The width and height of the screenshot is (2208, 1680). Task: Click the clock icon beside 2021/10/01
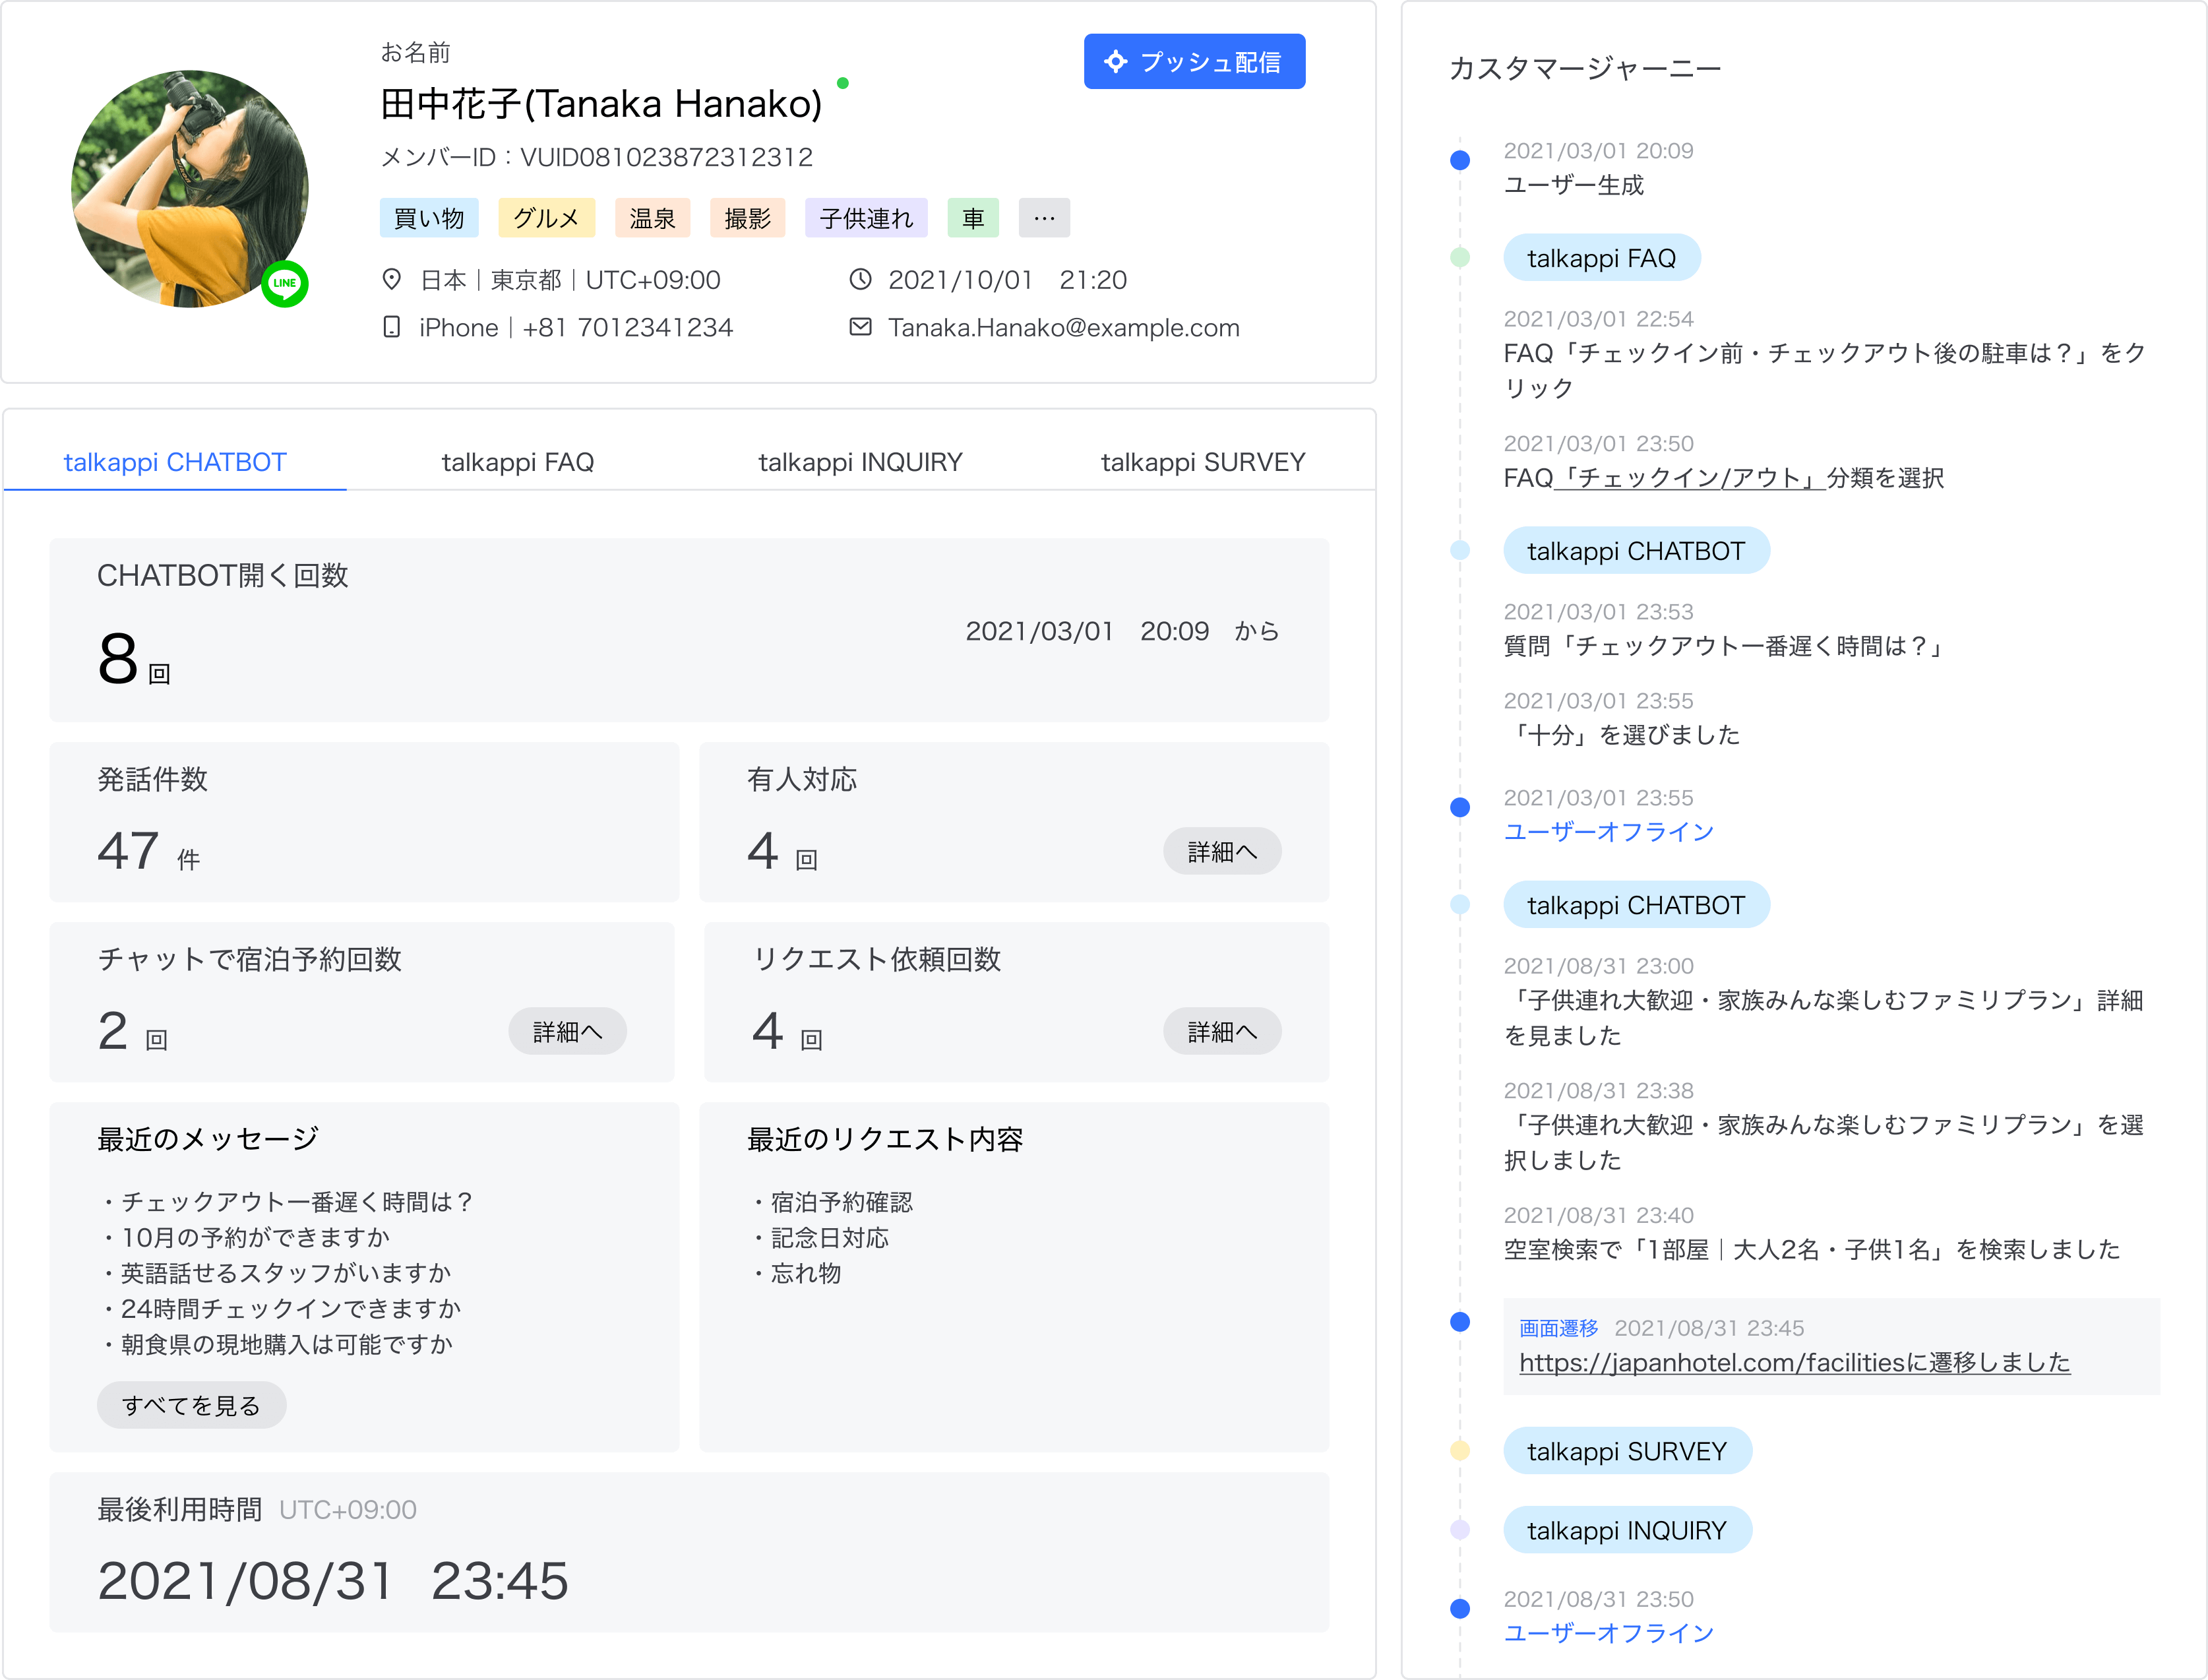[x=860, y=280]
